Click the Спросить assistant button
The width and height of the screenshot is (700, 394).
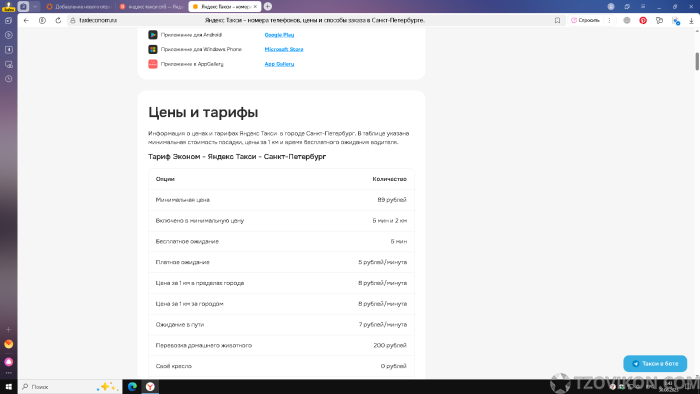(585, 21)
